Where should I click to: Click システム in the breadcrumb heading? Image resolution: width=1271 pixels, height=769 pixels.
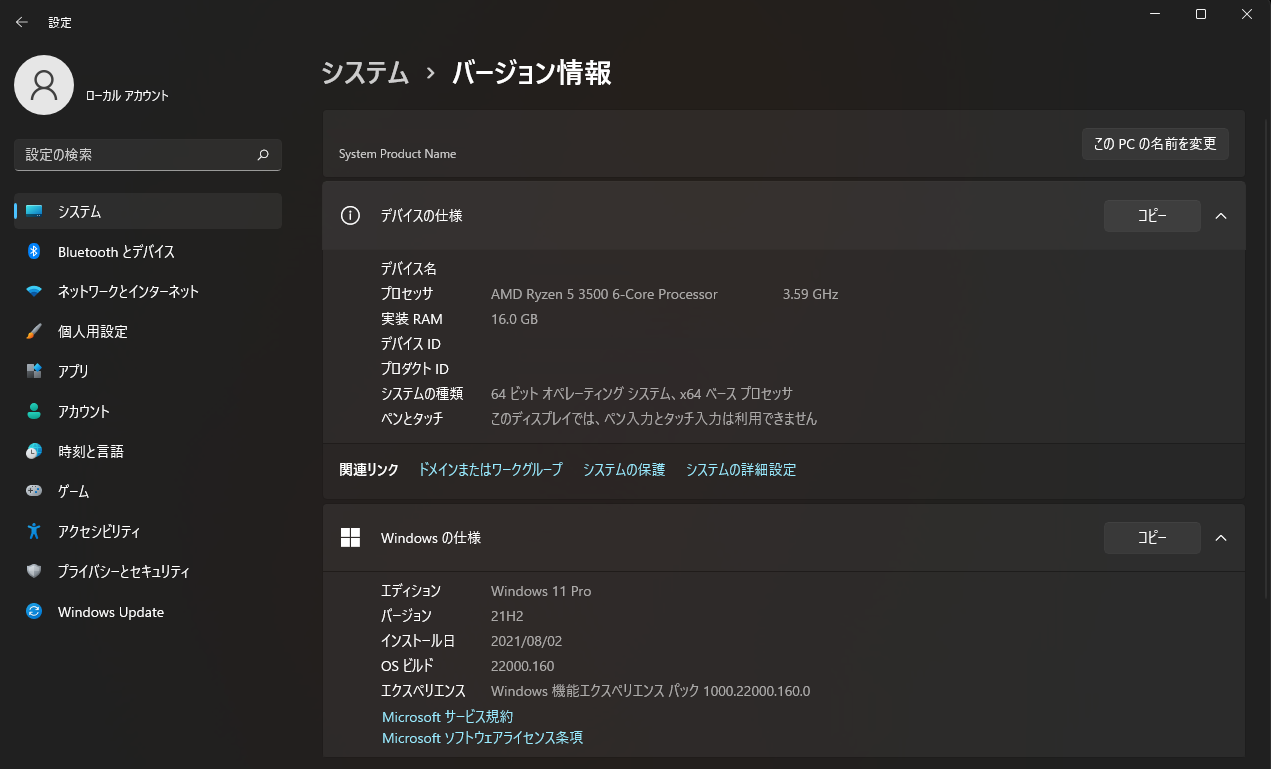[x=365, y=73]
